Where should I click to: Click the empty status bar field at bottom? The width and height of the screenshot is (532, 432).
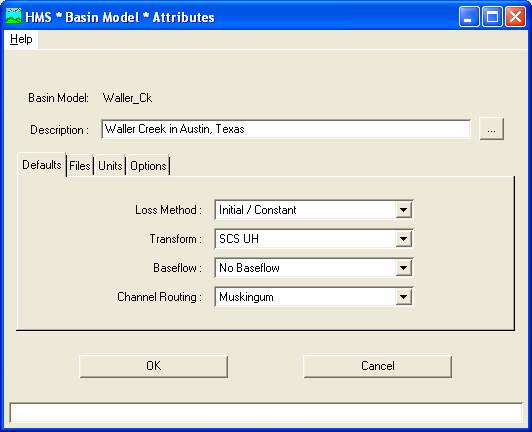266,413
